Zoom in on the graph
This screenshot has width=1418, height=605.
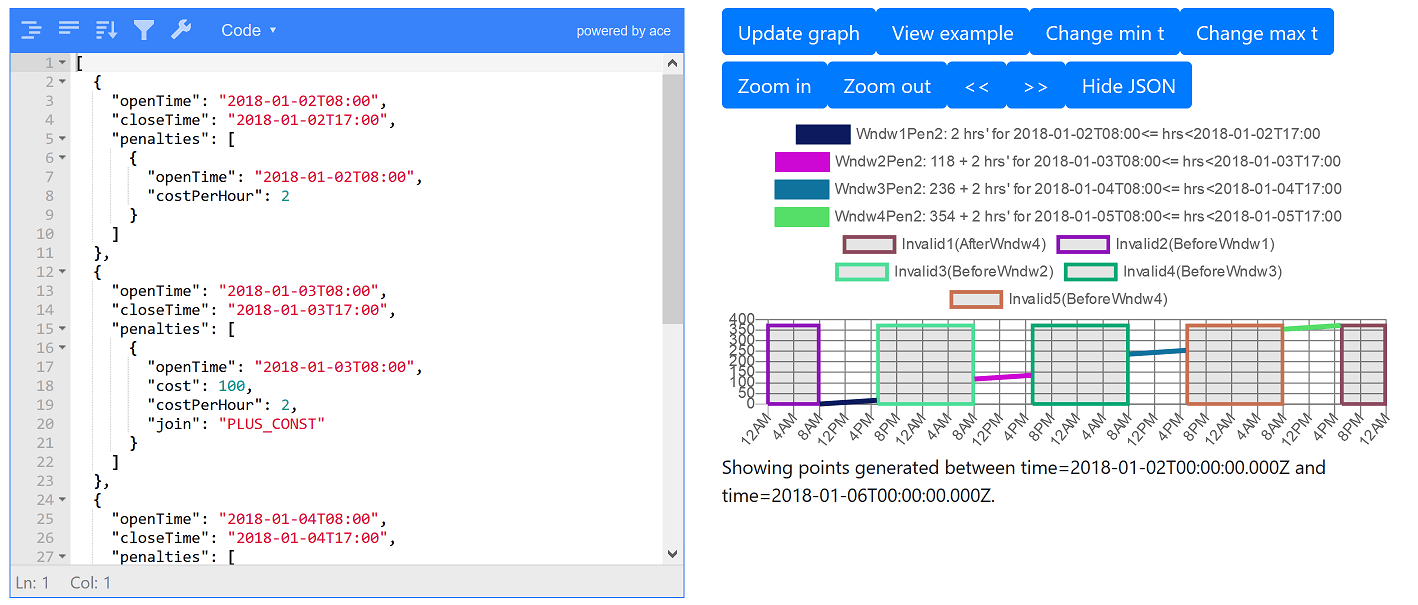[774, 86]
